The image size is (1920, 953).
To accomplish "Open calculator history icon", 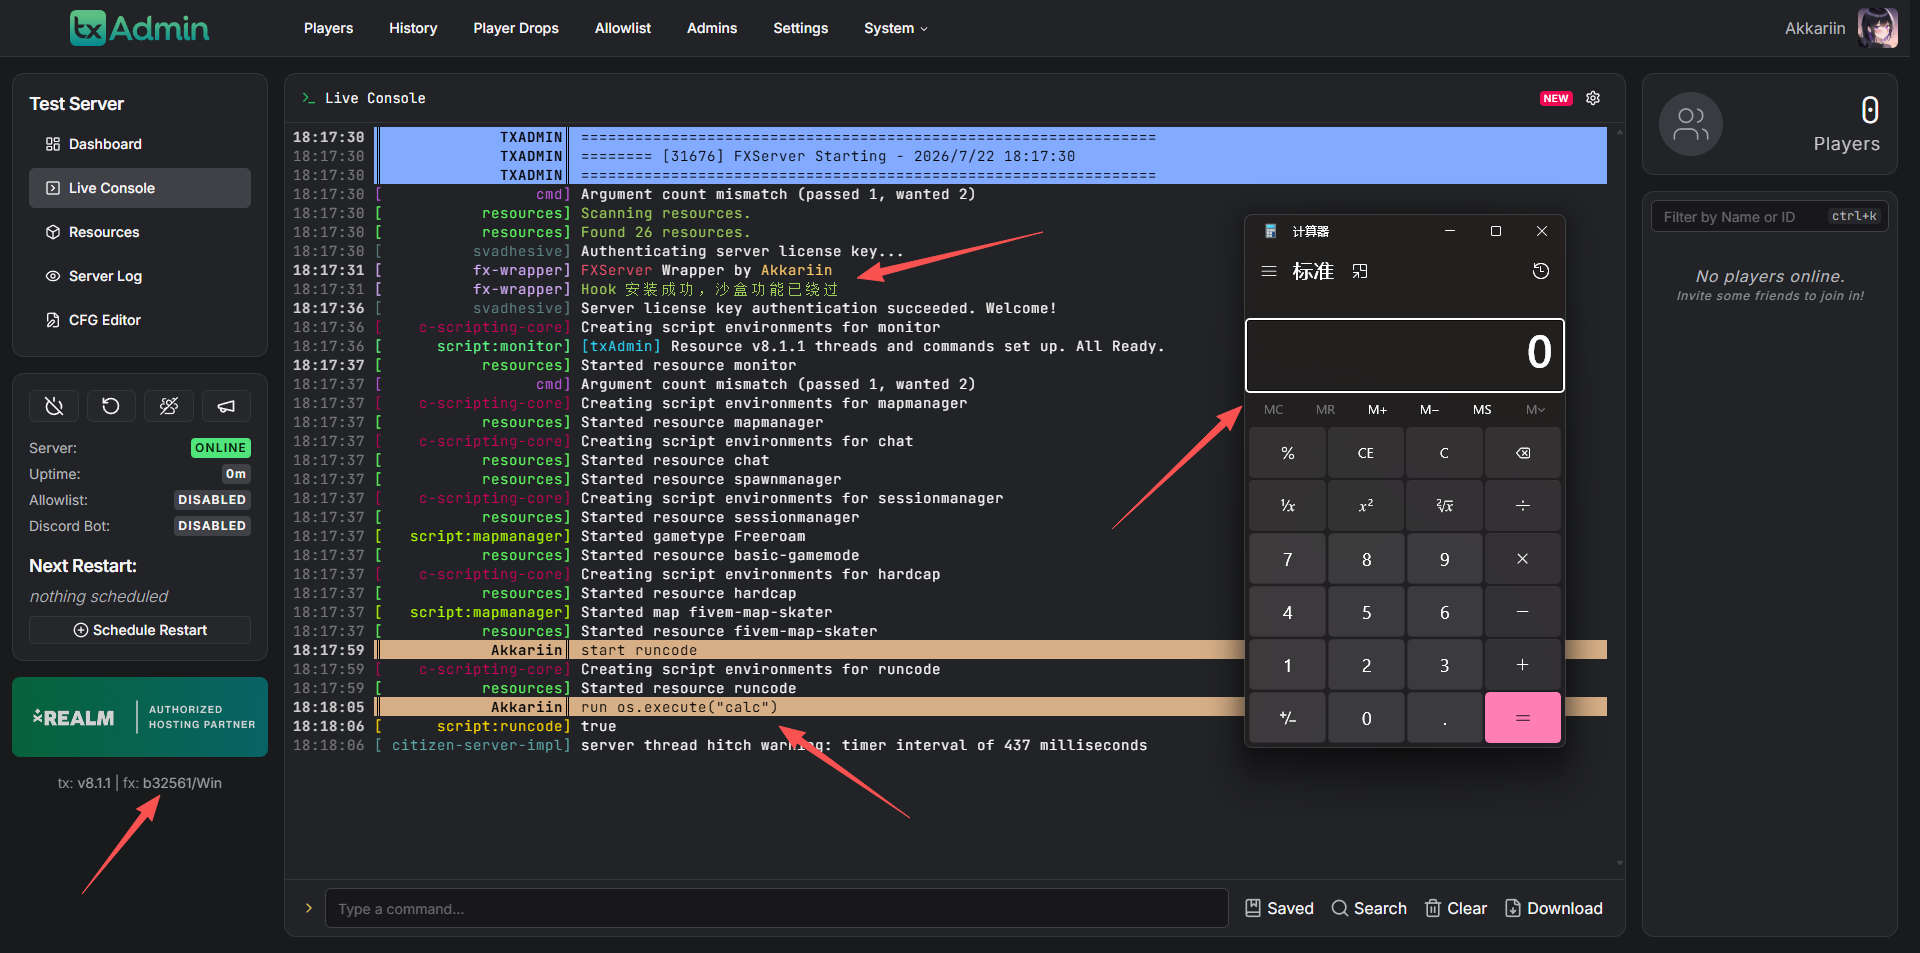I will (1541, 271).
